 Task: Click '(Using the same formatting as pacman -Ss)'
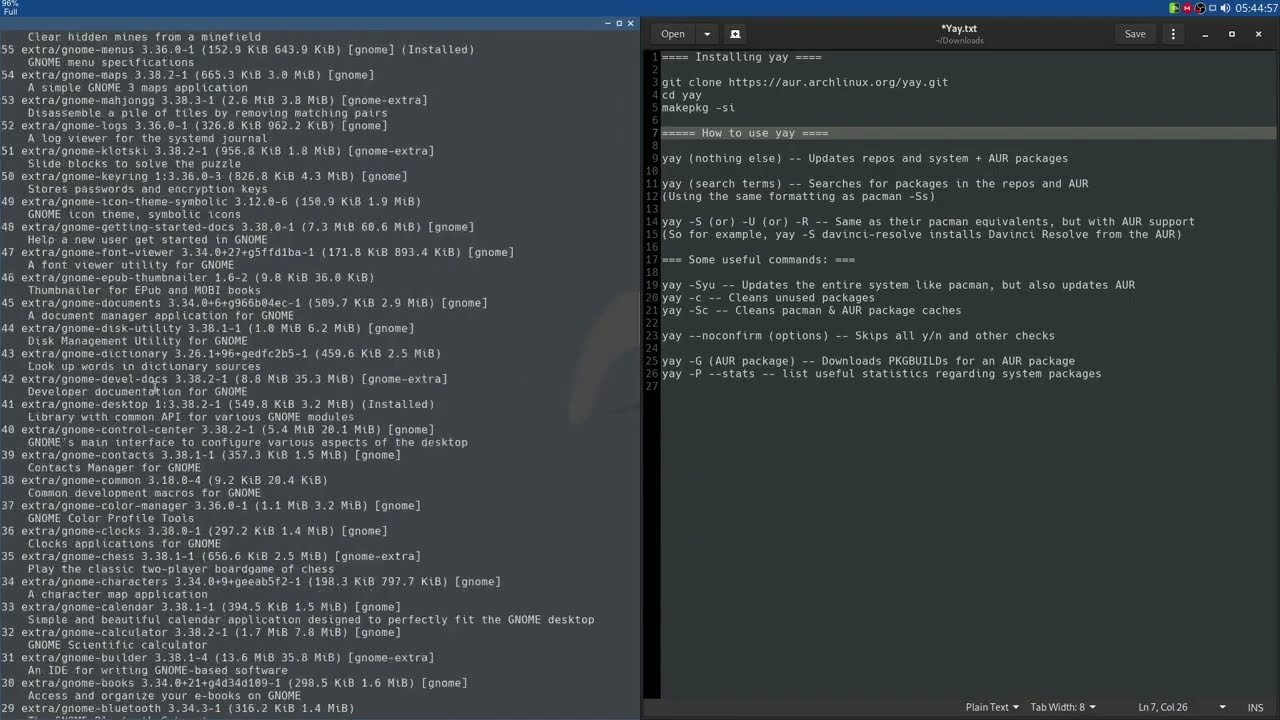[798, 196]
